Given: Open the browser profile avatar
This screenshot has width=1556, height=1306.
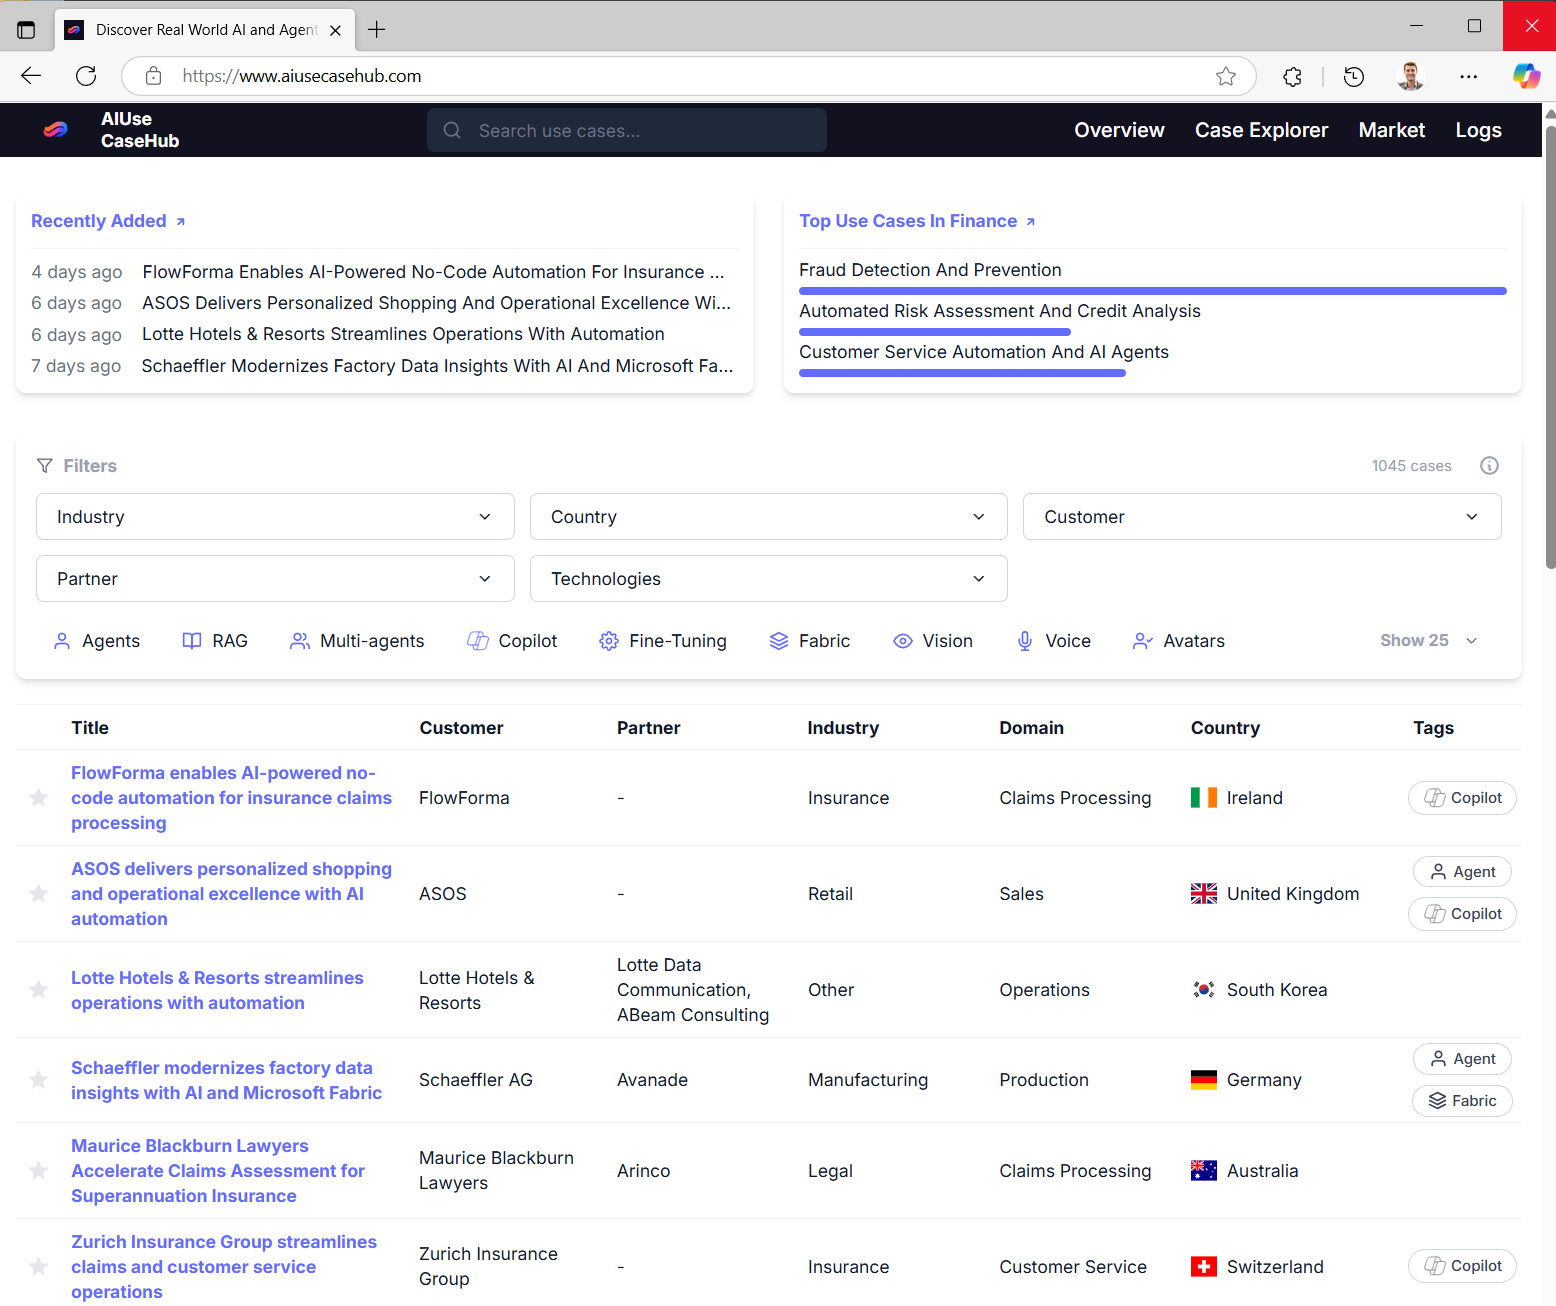Looking at the screenshot, I should 1411,76.
